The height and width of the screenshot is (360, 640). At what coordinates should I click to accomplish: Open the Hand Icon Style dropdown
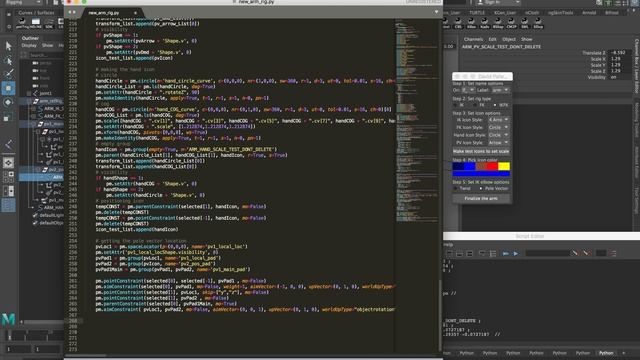499,135
